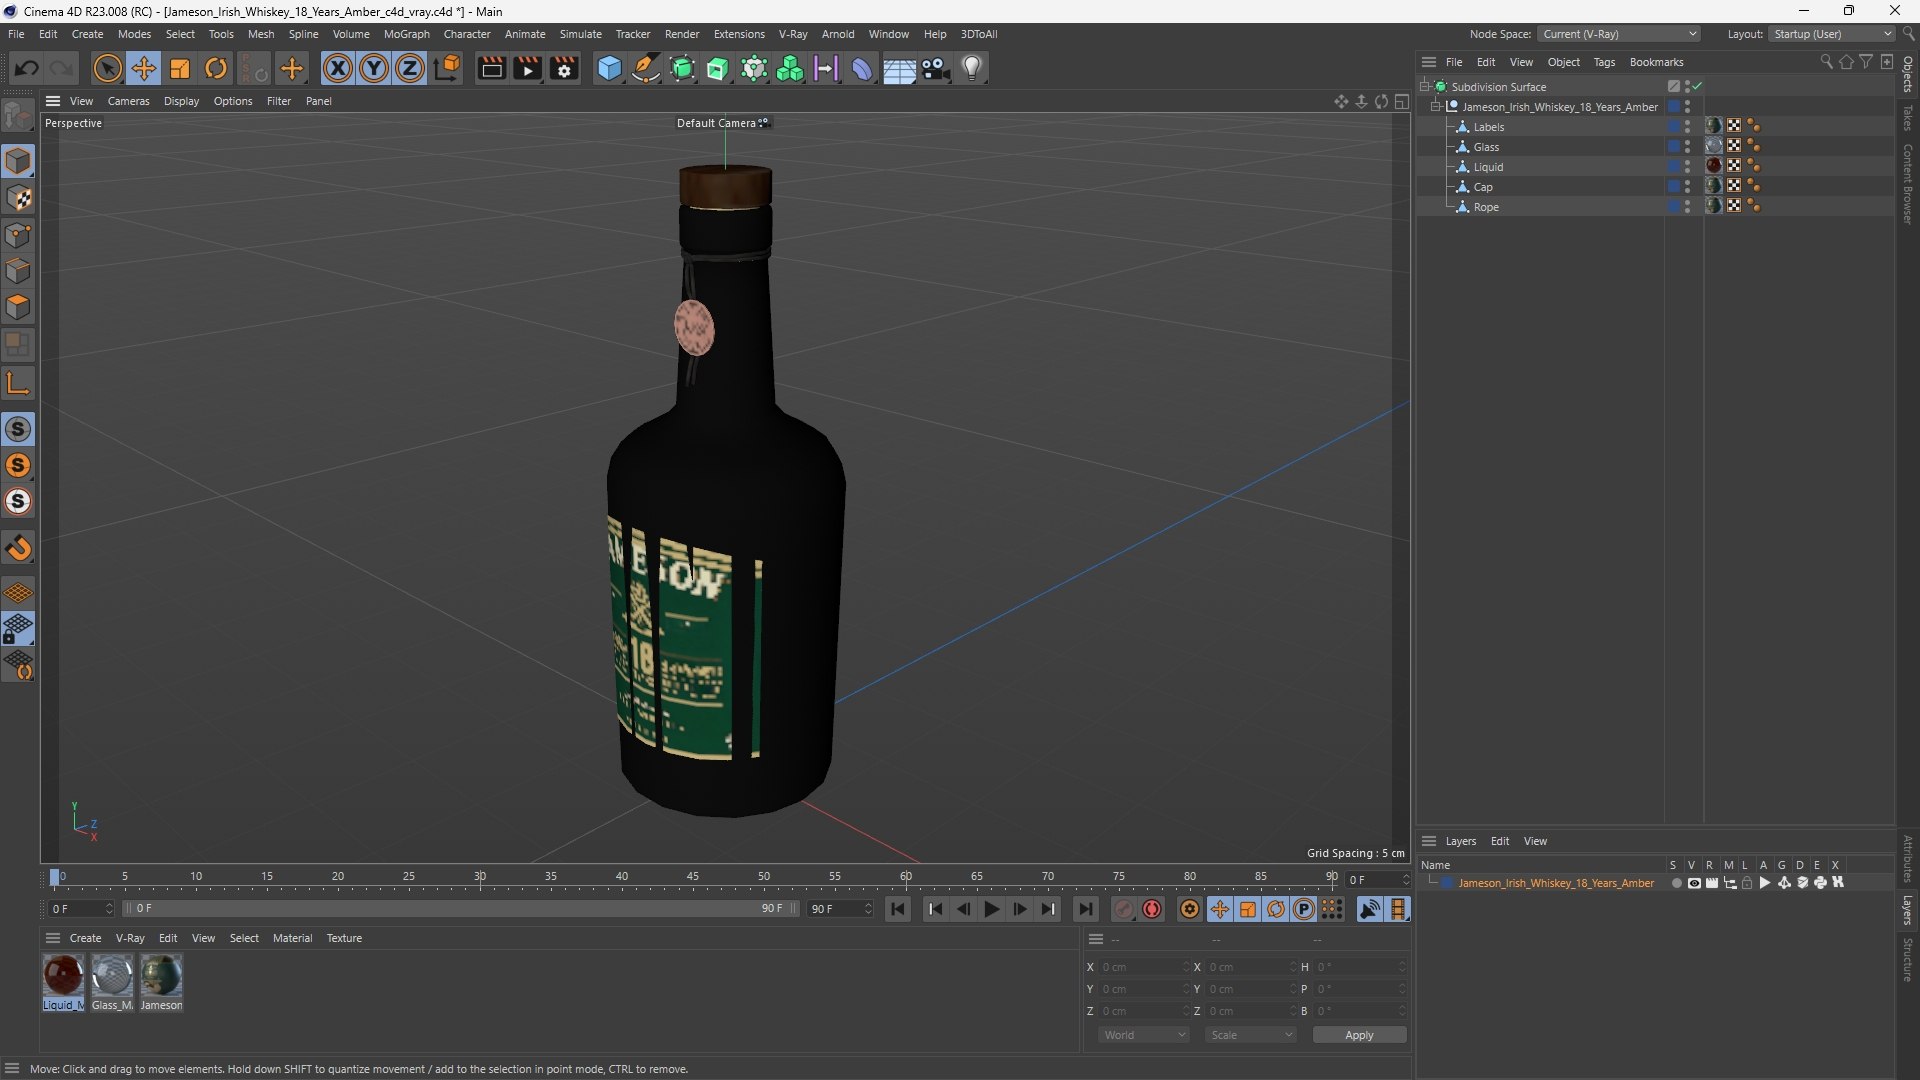
Task: Play animation forward
Action: point(991,909)
